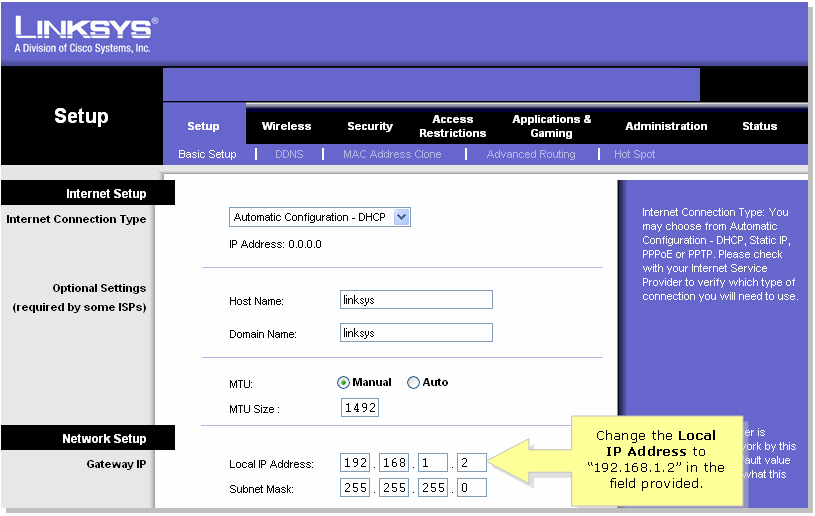
Task: Click the Internet Connection Type help text
Action: pyautogui.click(x=720, y=254)
